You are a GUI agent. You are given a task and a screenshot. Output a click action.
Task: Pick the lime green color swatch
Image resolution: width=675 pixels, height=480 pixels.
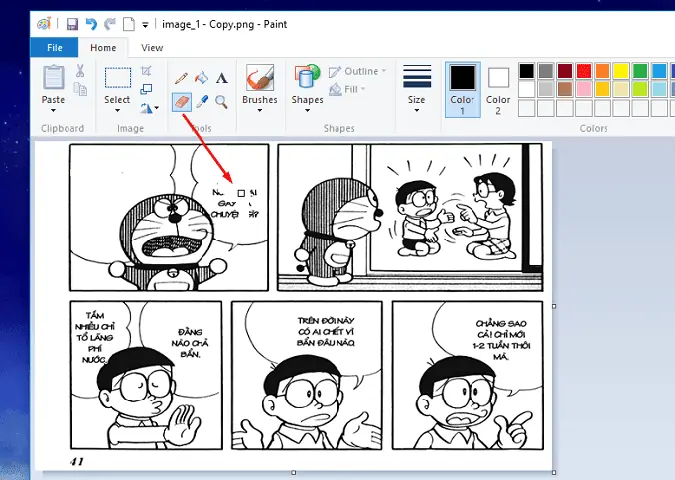point(640,89)
